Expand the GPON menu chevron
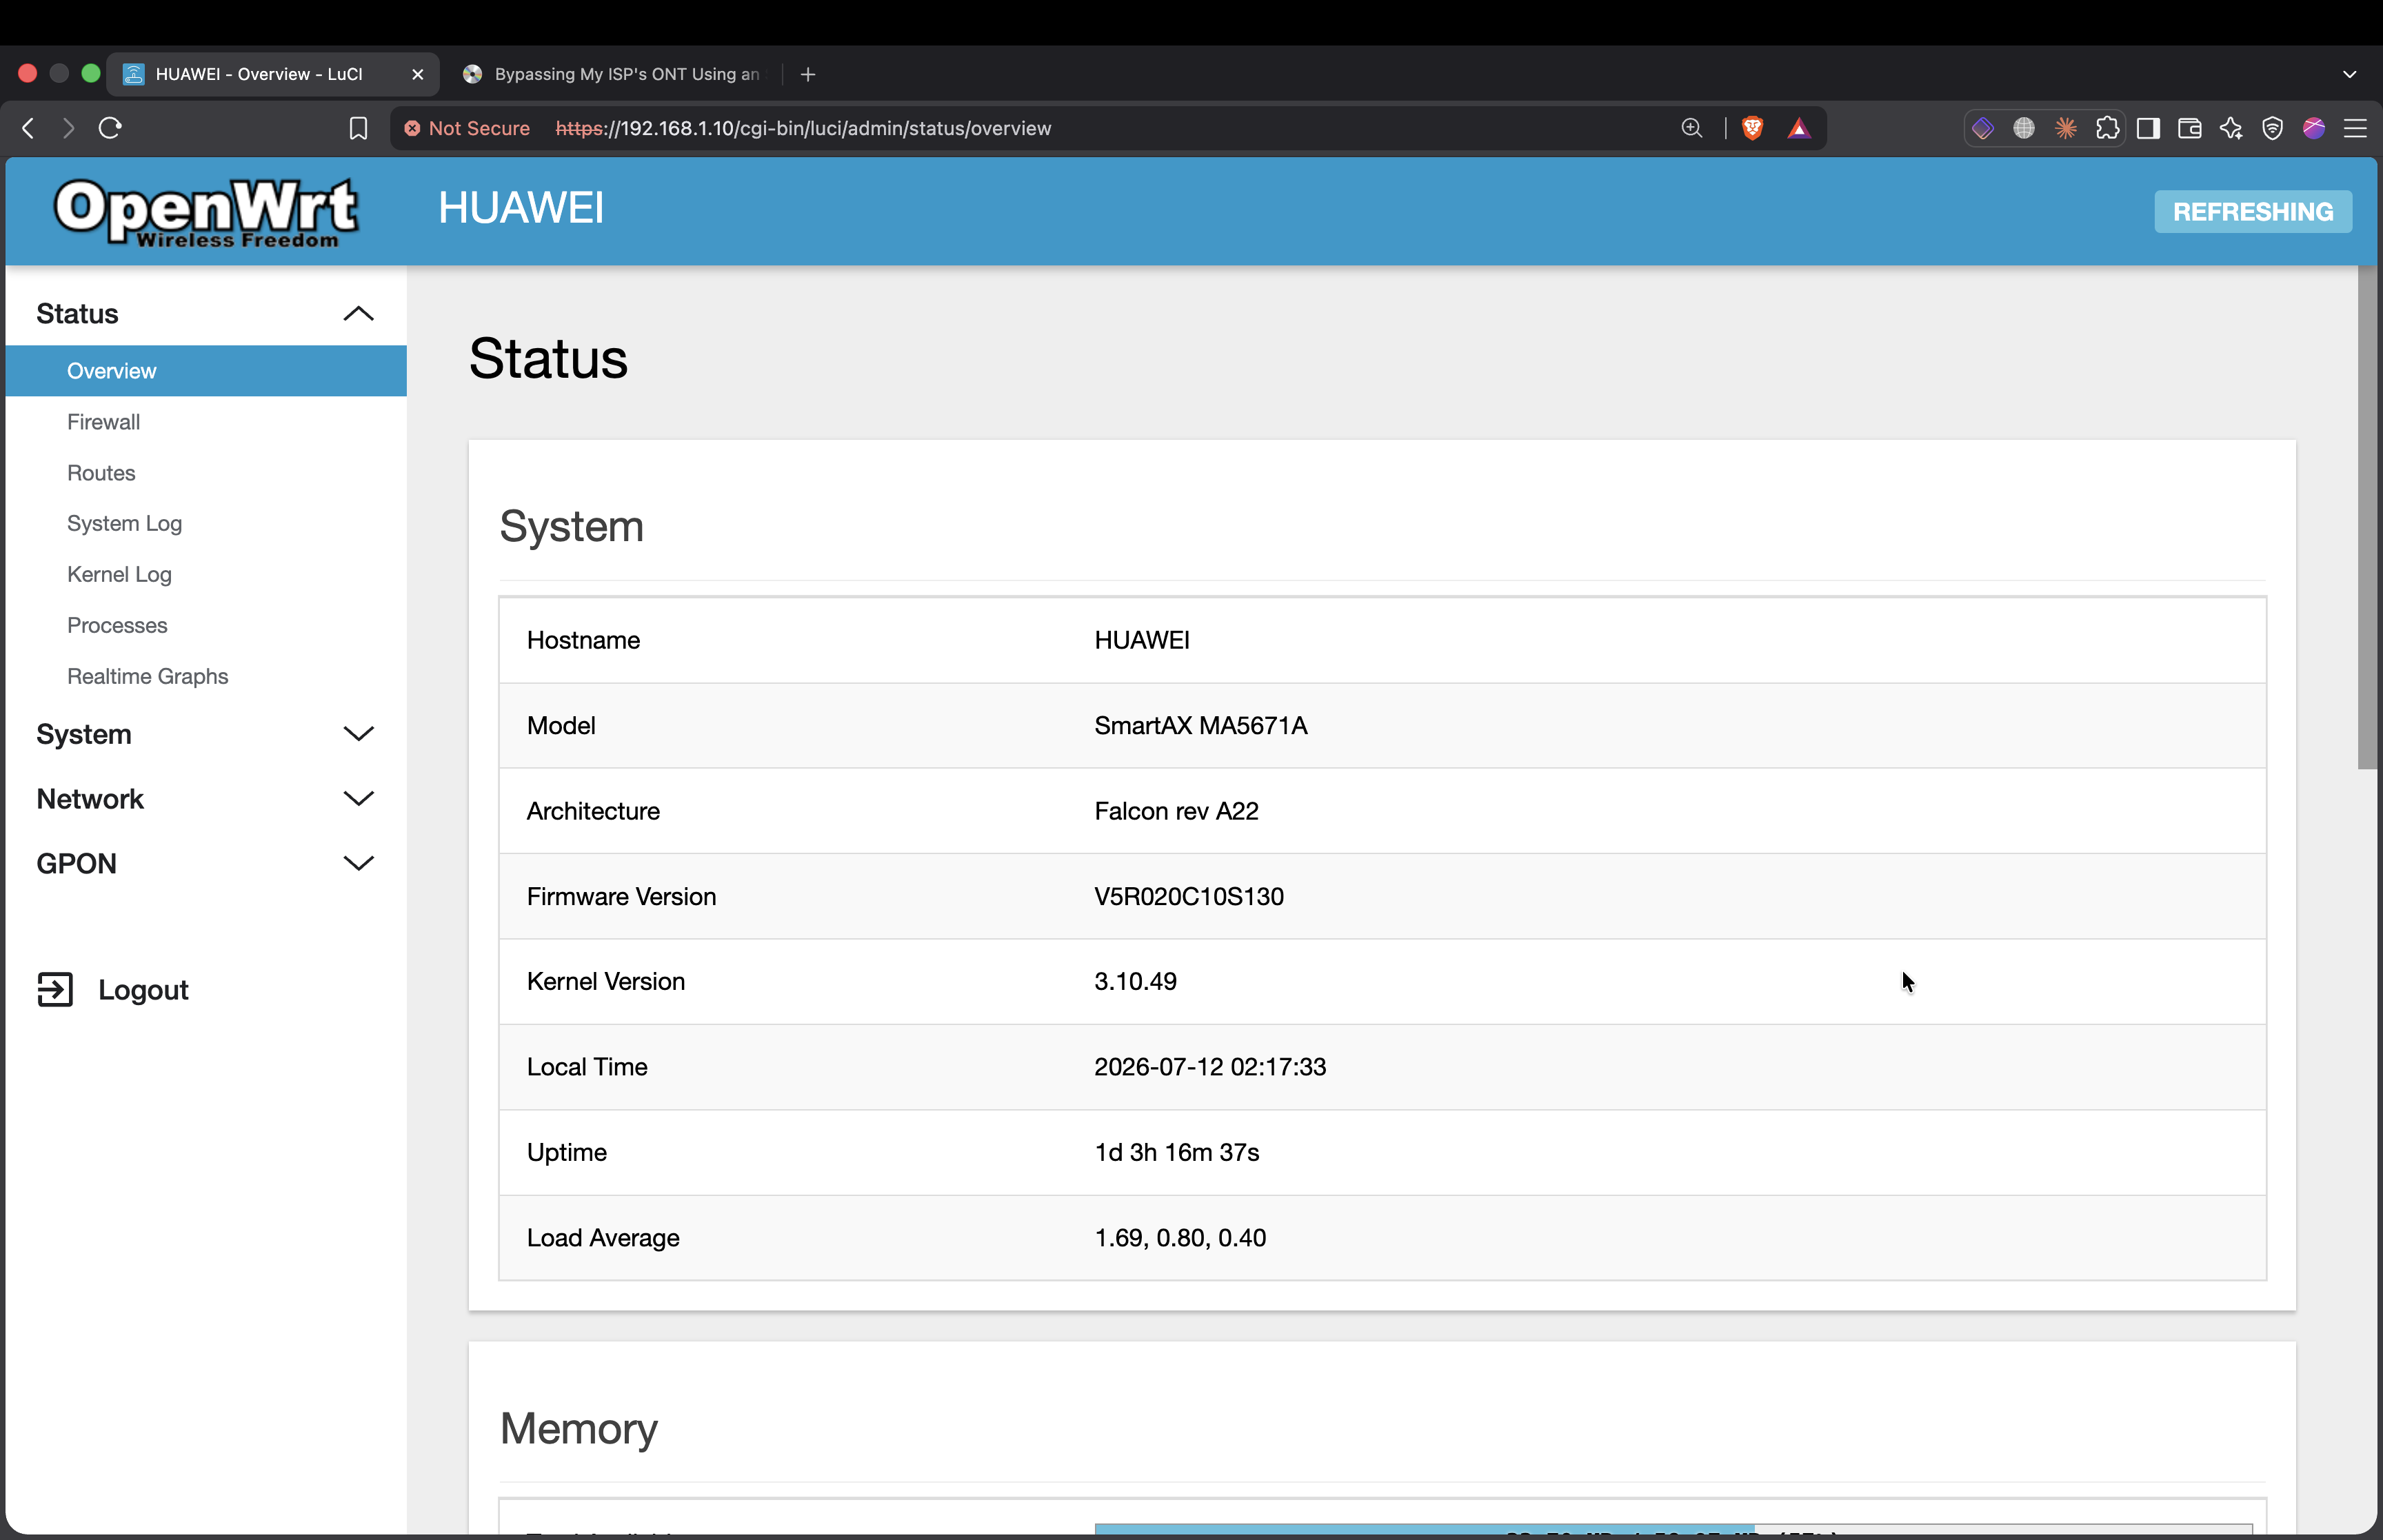 point(358,863)
